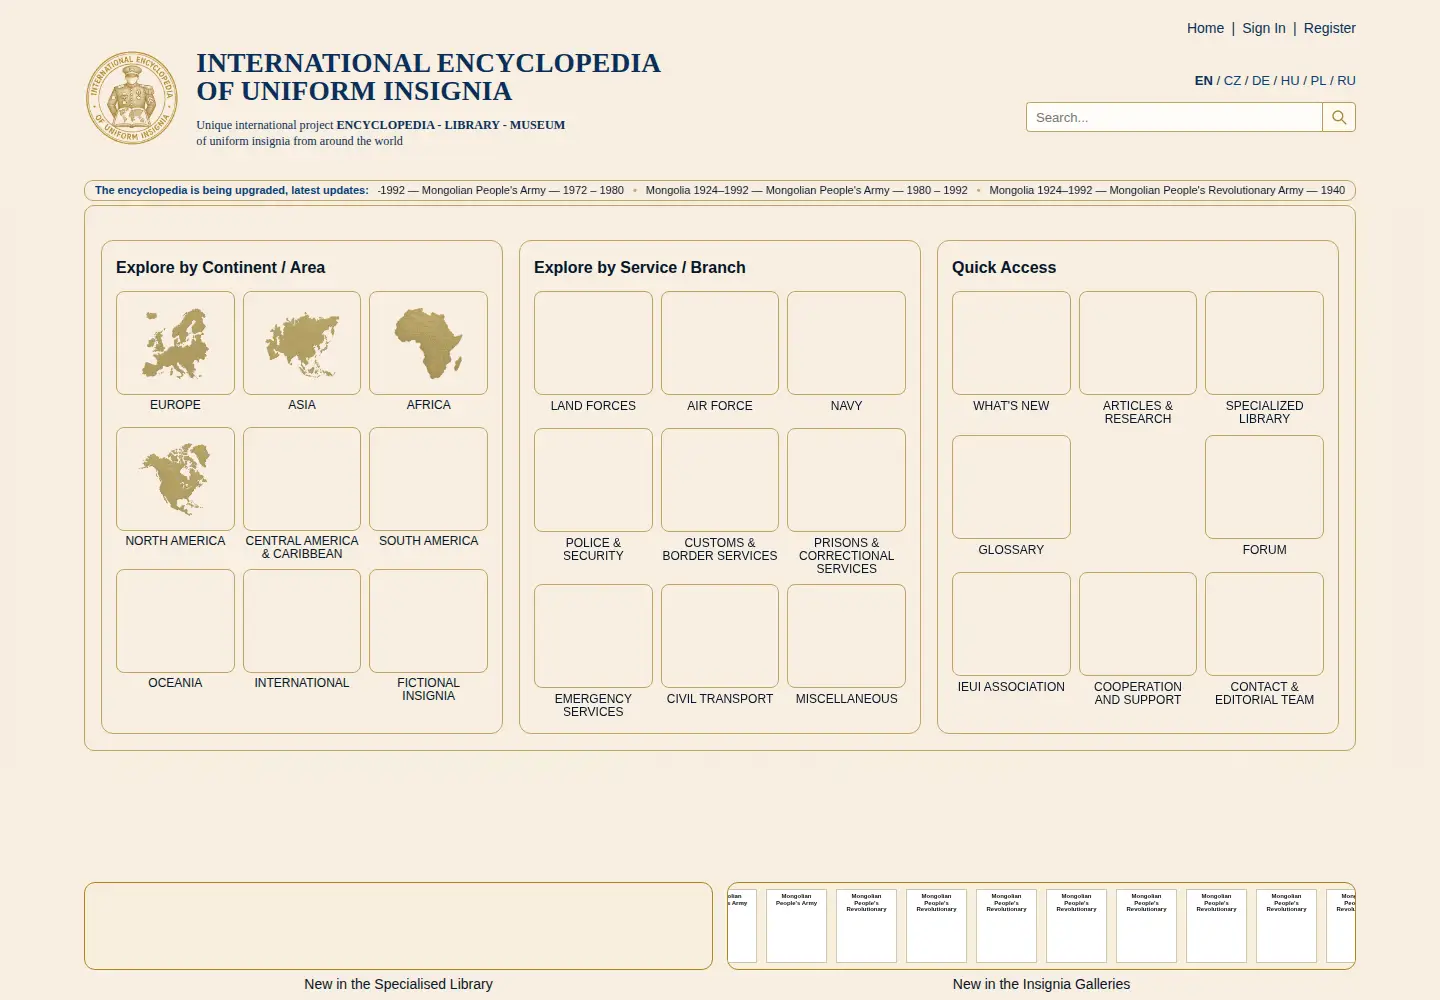Open the Mongolian People's Army gallery thumbnail
The width and height of the screenshot is (1440, 1000).
coord(796,926)
